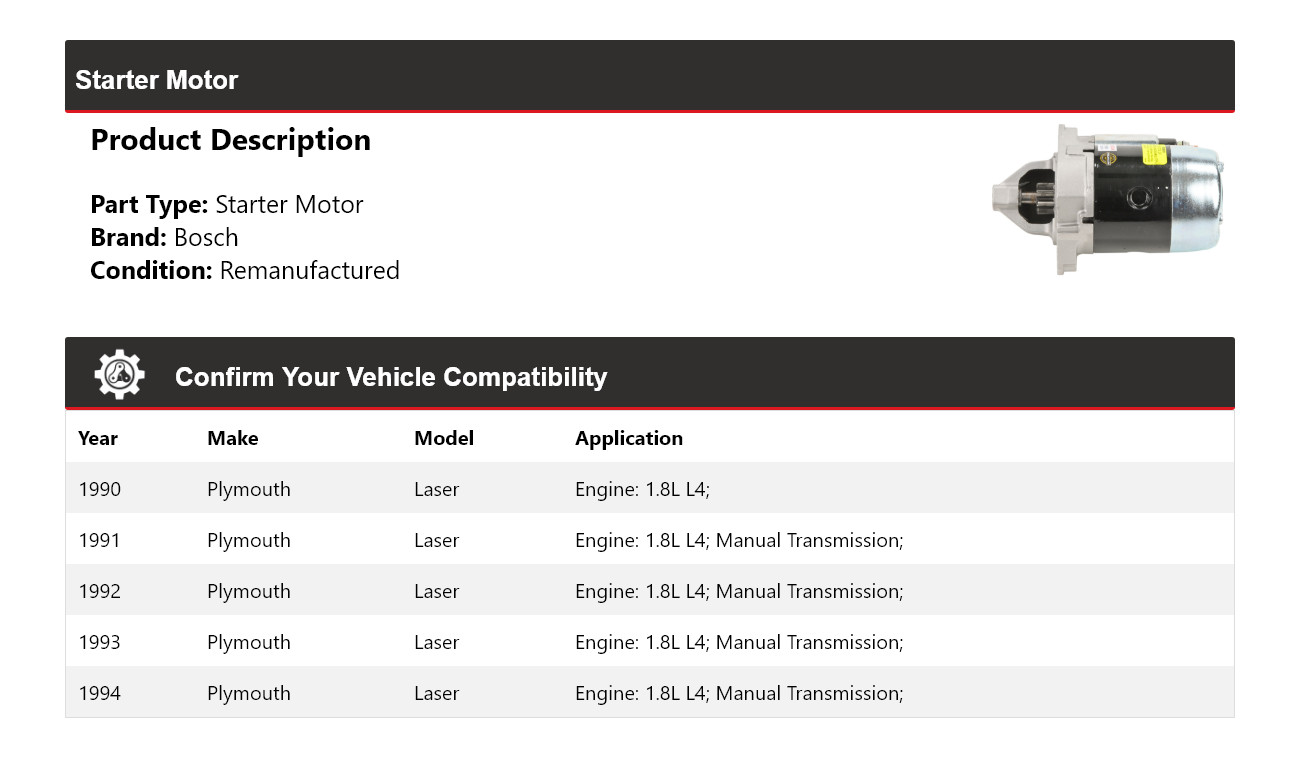Click Plymouth in the 1990 row
1300x758 pixels.
pos(249,489)
